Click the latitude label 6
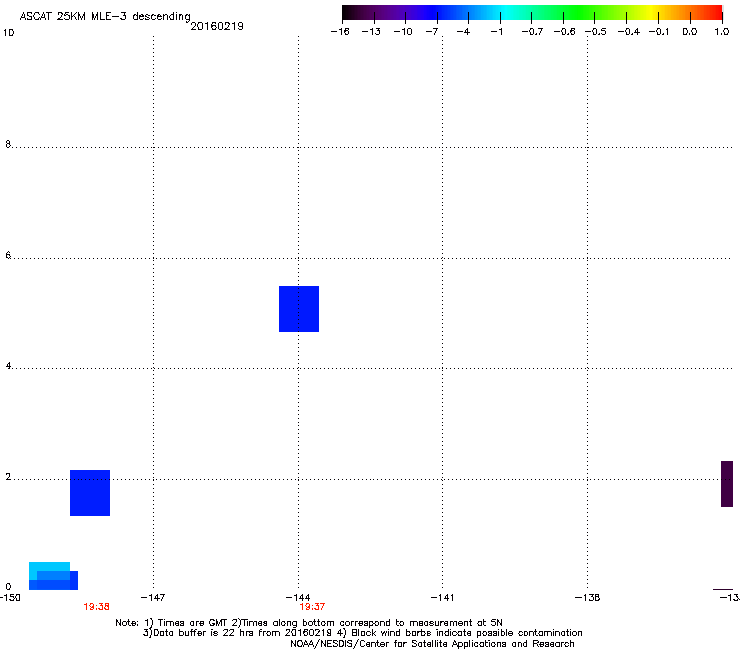Viewport: 740px width, 650px height. 8,255
